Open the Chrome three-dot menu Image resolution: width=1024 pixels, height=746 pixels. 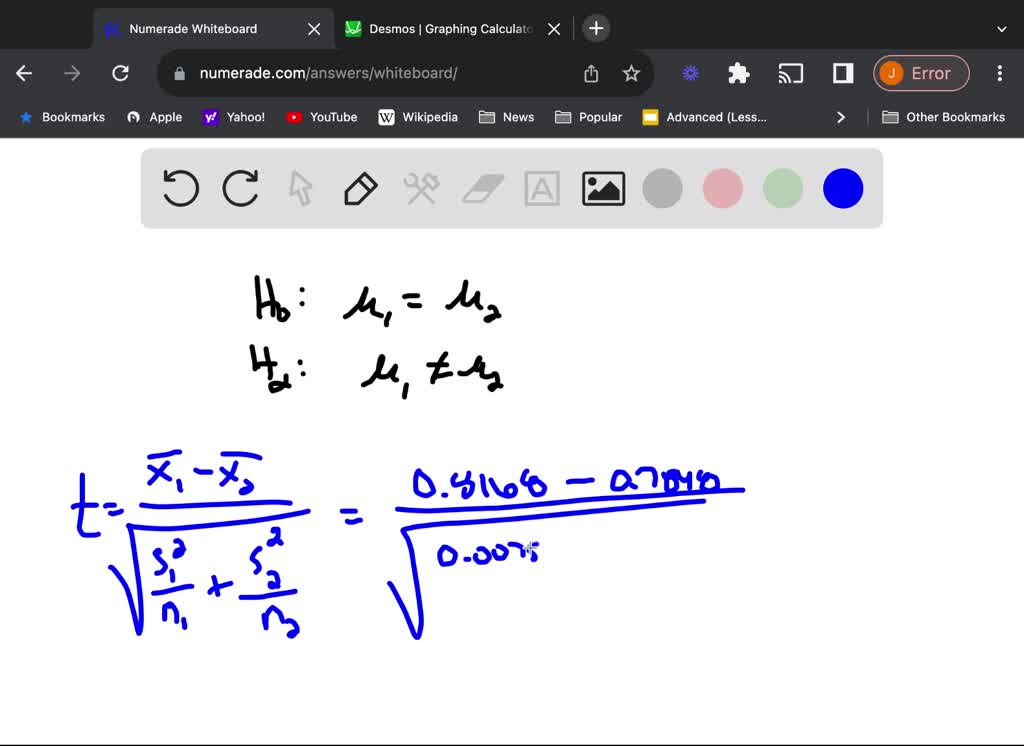pyautogui.click(x=999, y=73)
